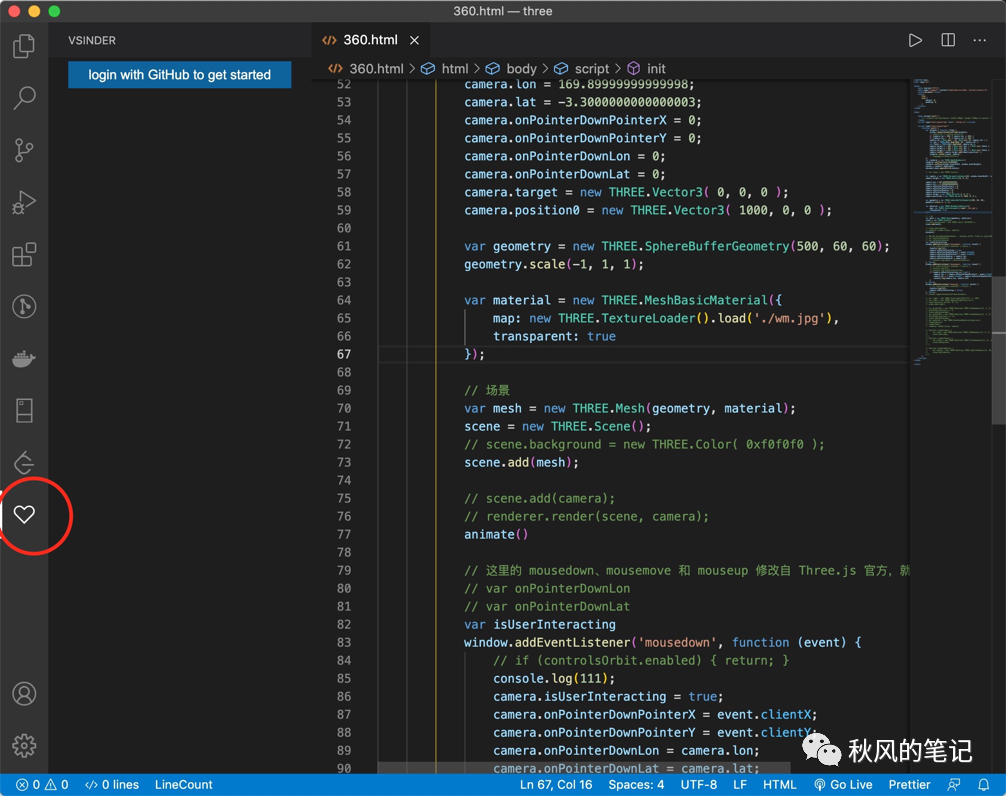This screenshot has height=796, width=1006.
Task: Open the Extensions view icon
Action: pyautogui.click(x=24, y=255)
